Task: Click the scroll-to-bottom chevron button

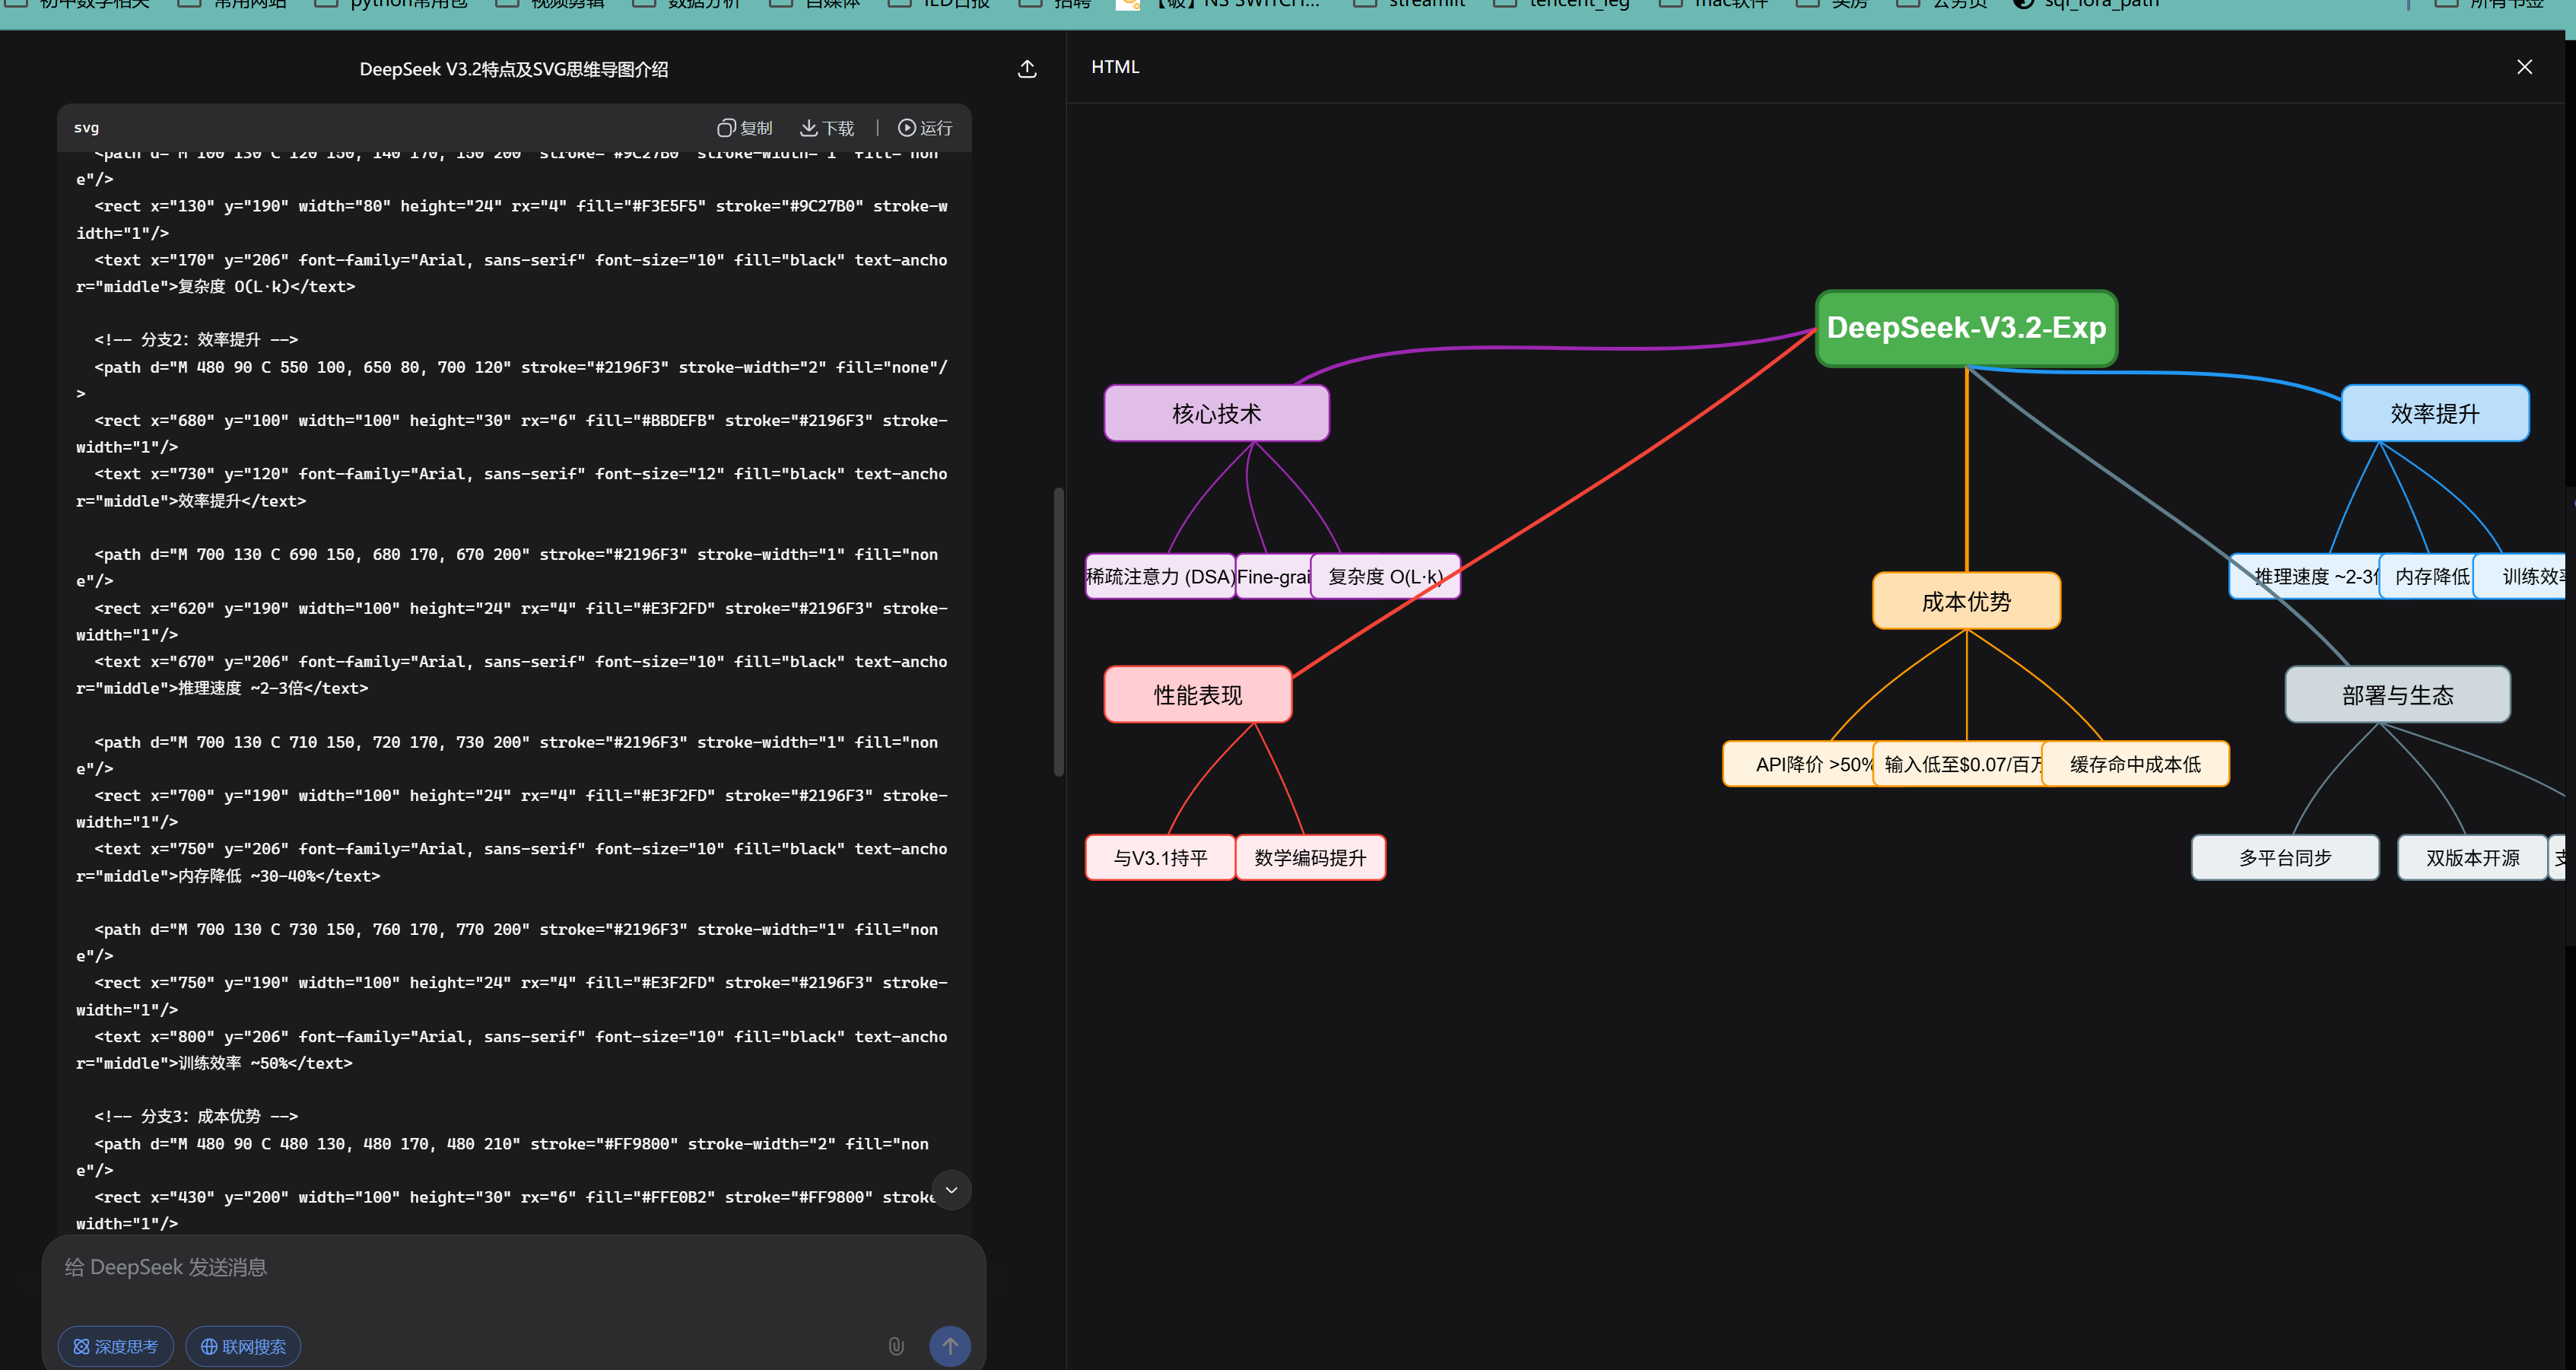Action: 951,1190
